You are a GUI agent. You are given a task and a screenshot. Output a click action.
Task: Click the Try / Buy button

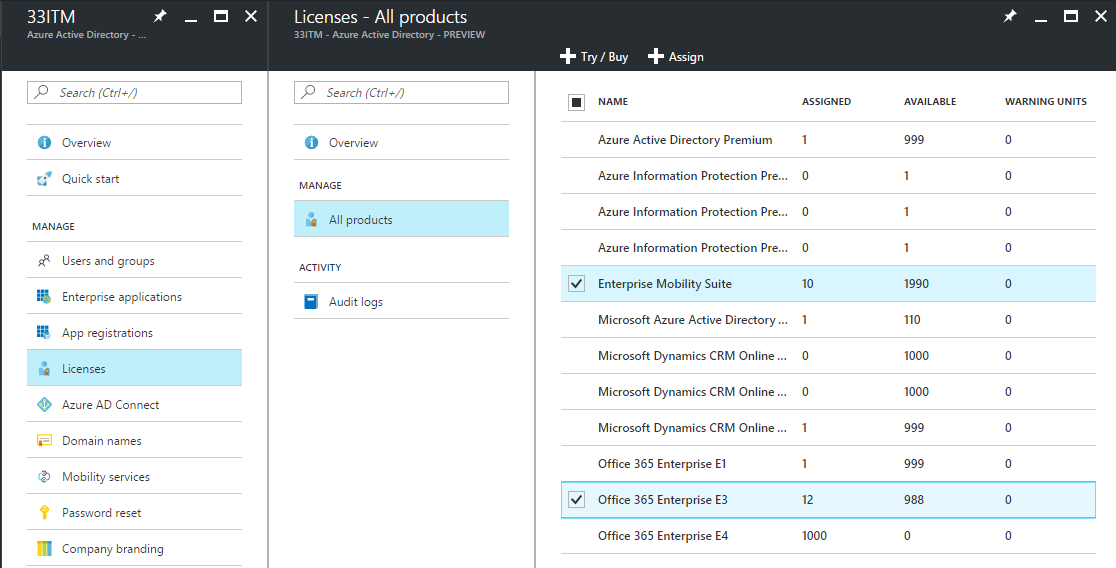pos(594,56)
